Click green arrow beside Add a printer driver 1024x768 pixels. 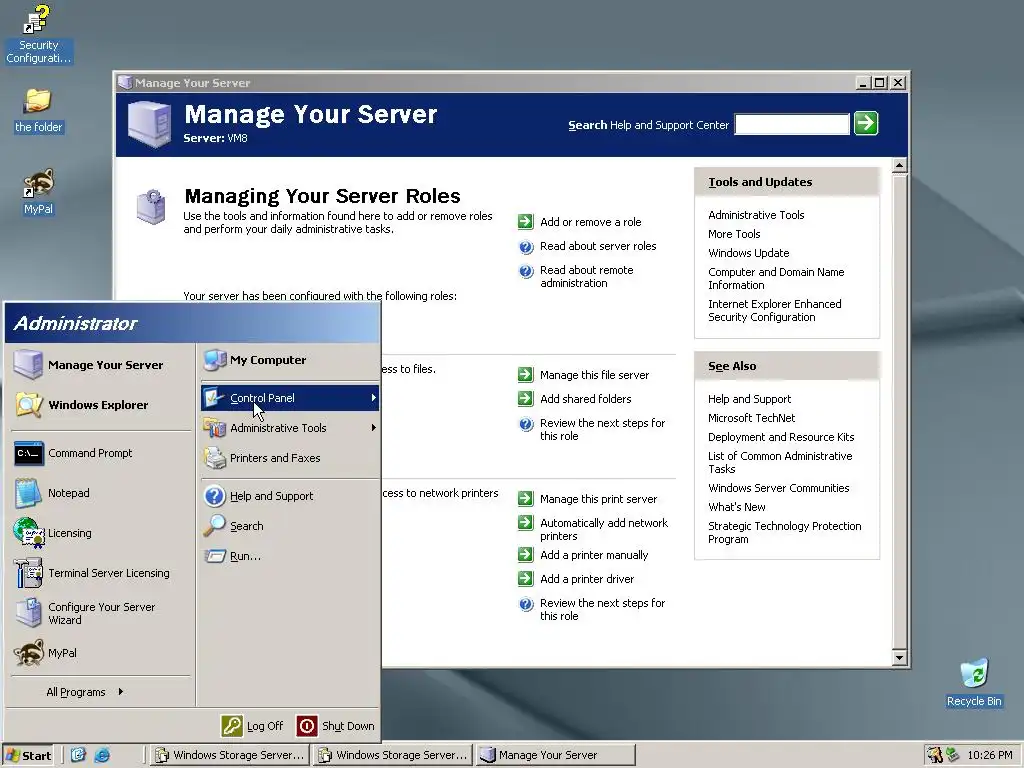[526, 578]
